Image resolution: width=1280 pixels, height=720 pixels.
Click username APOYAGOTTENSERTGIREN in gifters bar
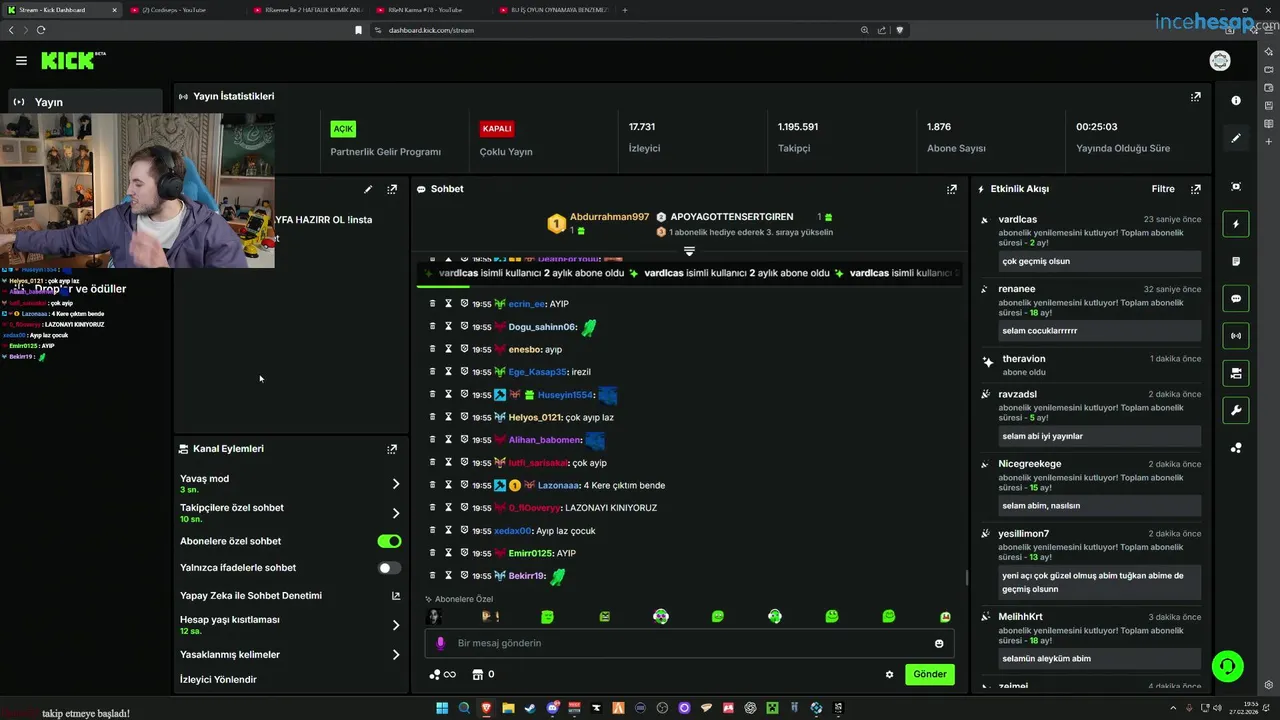pos(732,217)
